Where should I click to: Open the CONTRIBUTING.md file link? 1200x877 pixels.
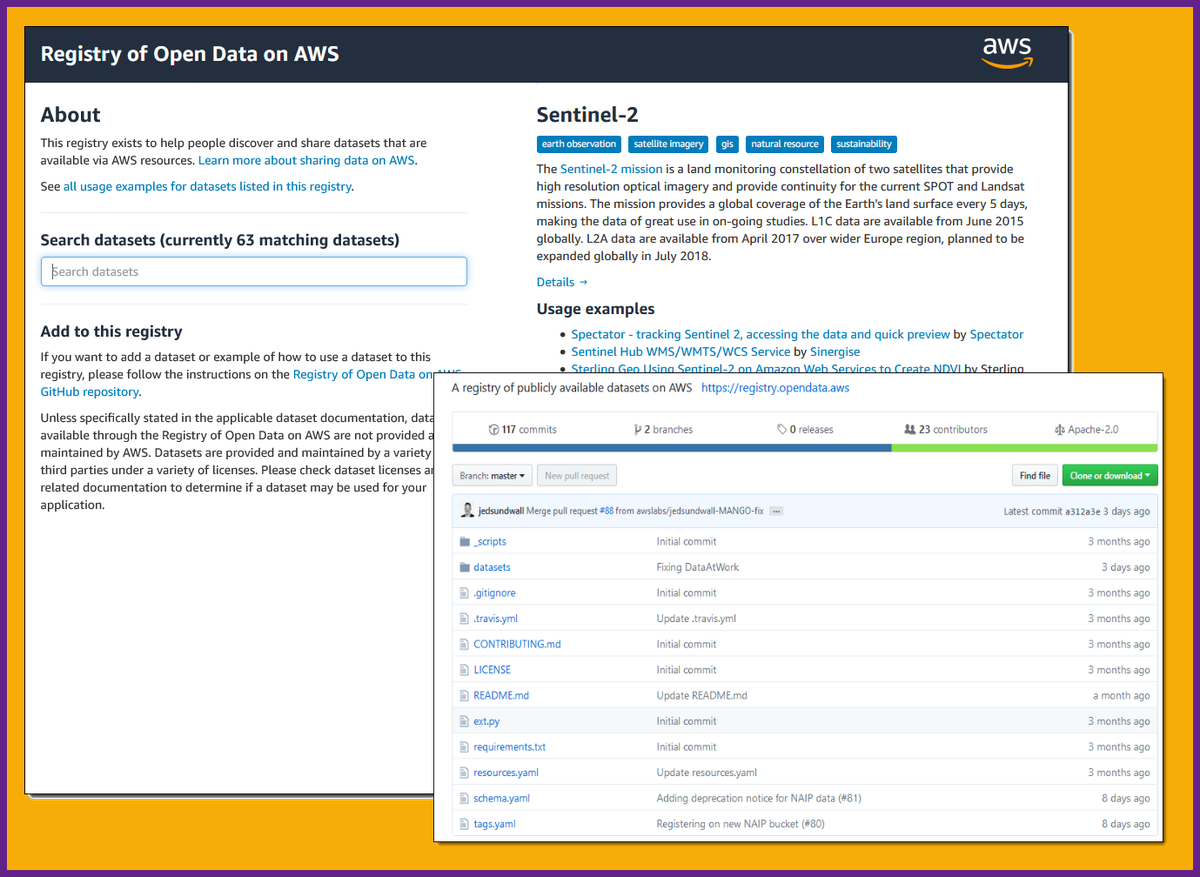click(517, 644)
